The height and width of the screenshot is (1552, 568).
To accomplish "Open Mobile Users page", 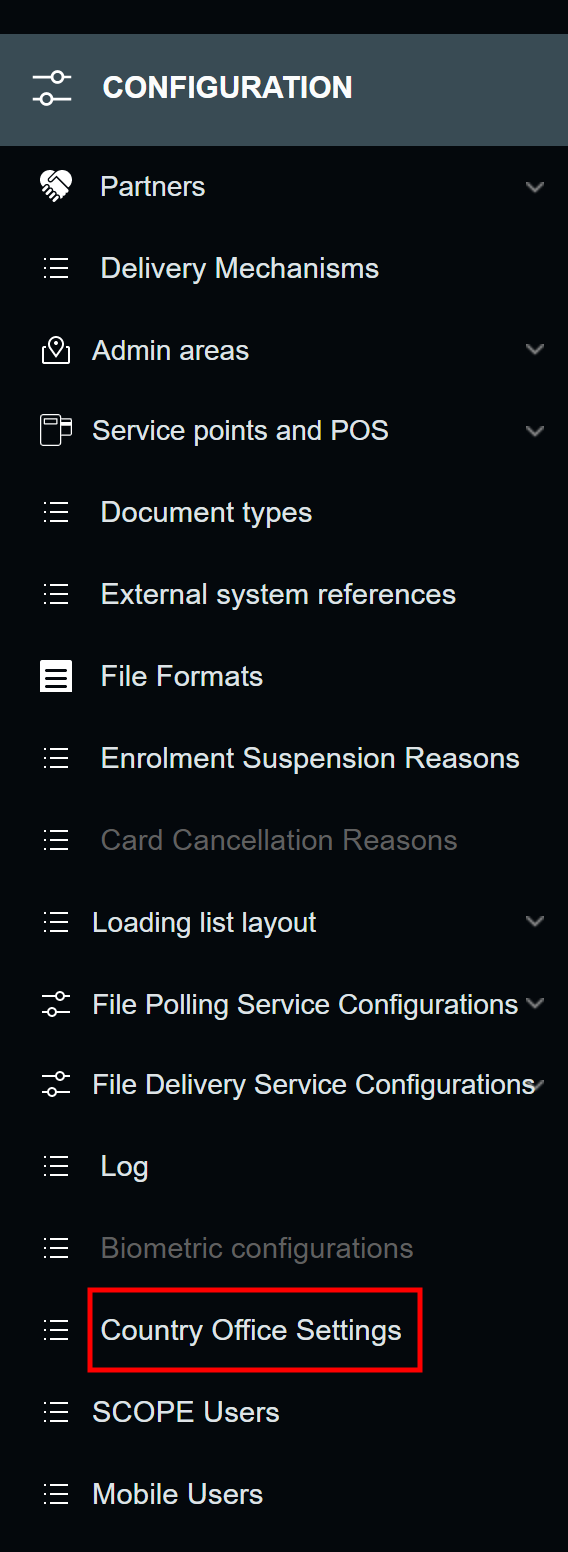I will tap(178, 1494).
